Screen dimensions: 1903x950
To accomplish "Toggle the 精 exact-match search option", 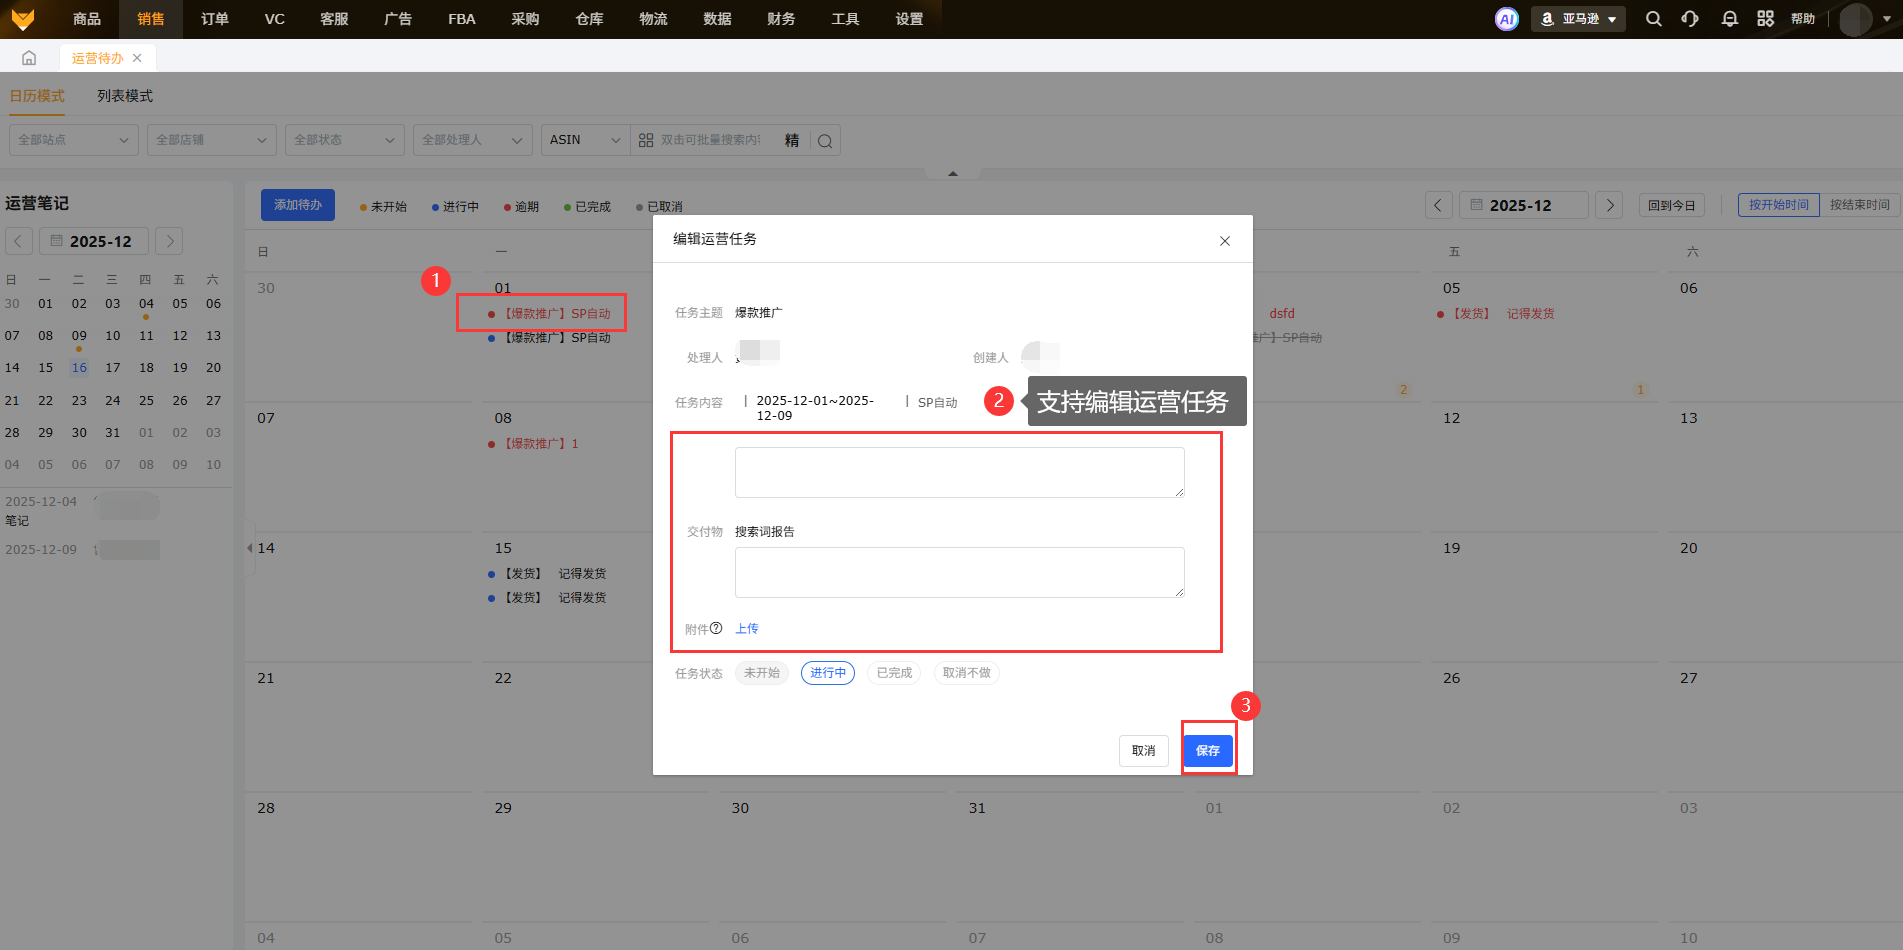I will [792, 140].
